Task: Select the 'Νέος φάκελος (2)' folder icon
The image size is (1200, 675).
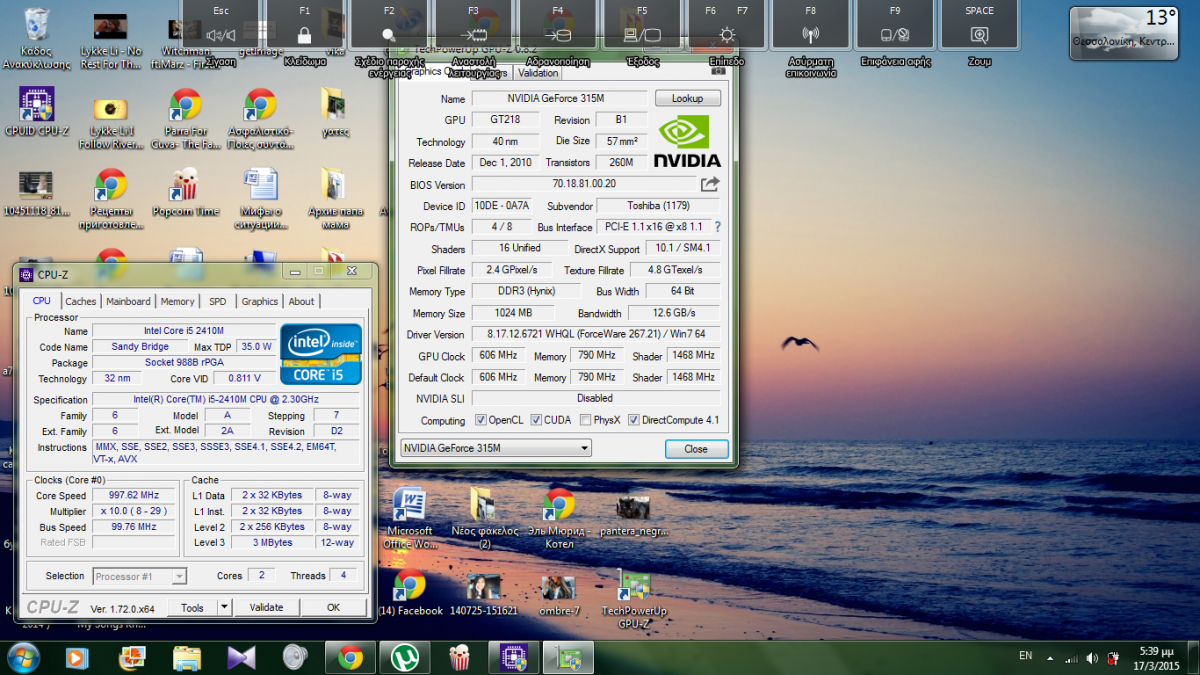Action: click(x=485, y=518)
